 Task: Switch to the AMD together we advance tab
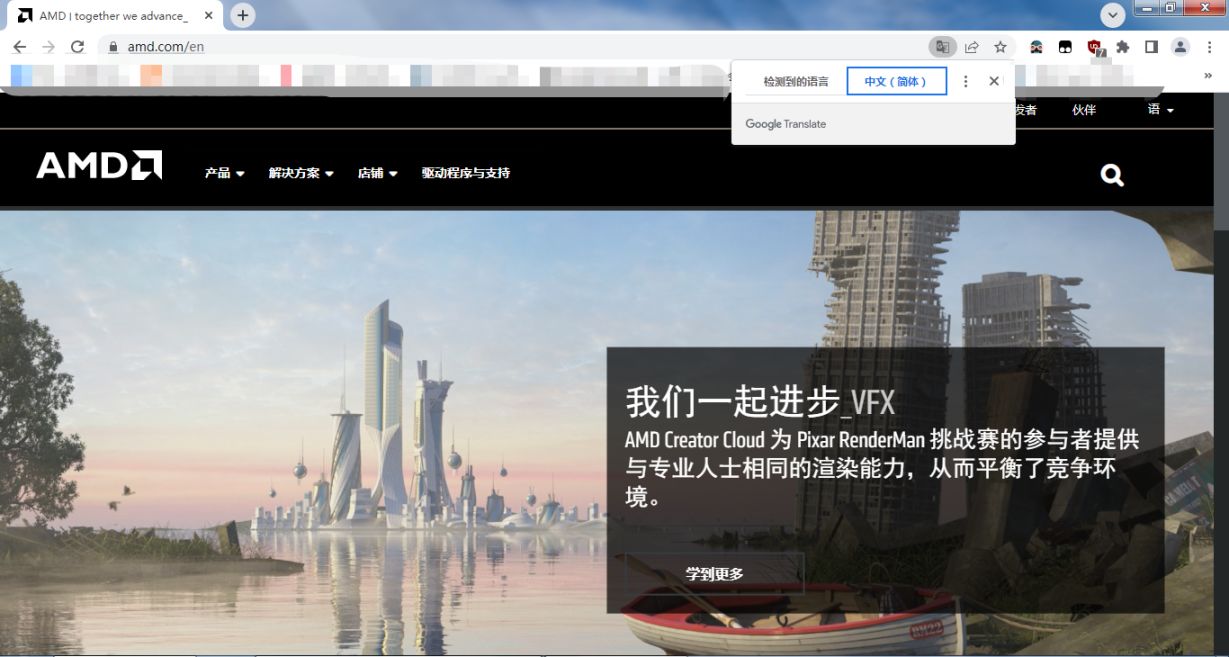coord(115,16)
